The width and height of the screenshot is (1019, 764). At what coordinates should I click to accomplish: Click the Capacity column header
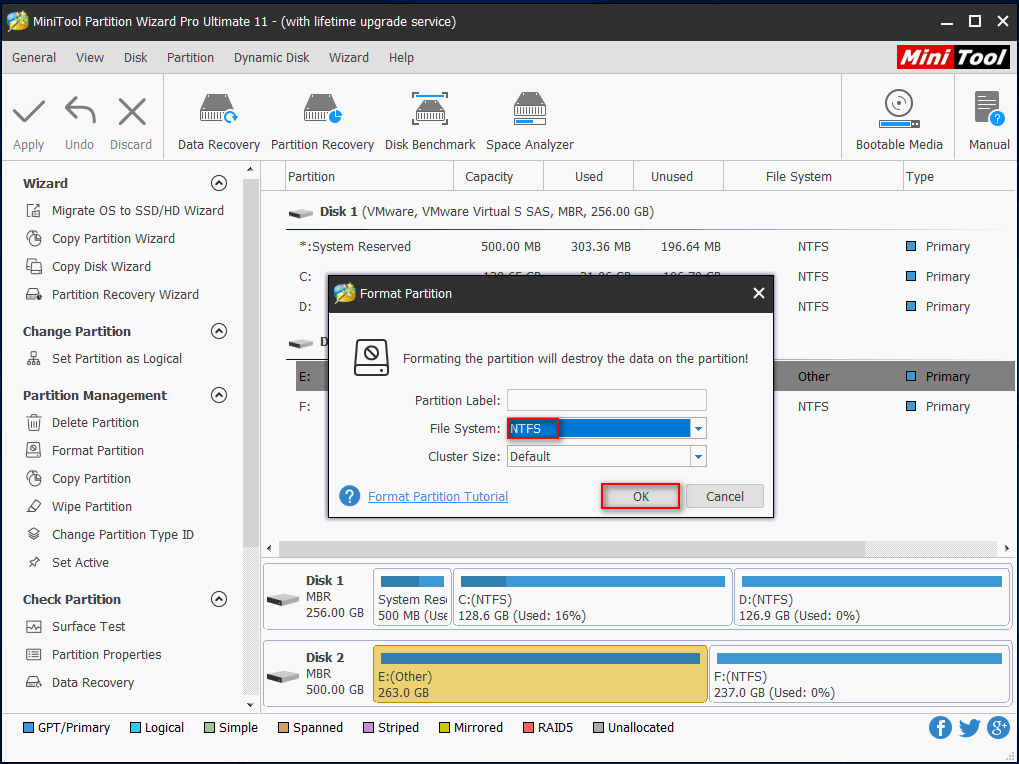[x=498, y=177]
